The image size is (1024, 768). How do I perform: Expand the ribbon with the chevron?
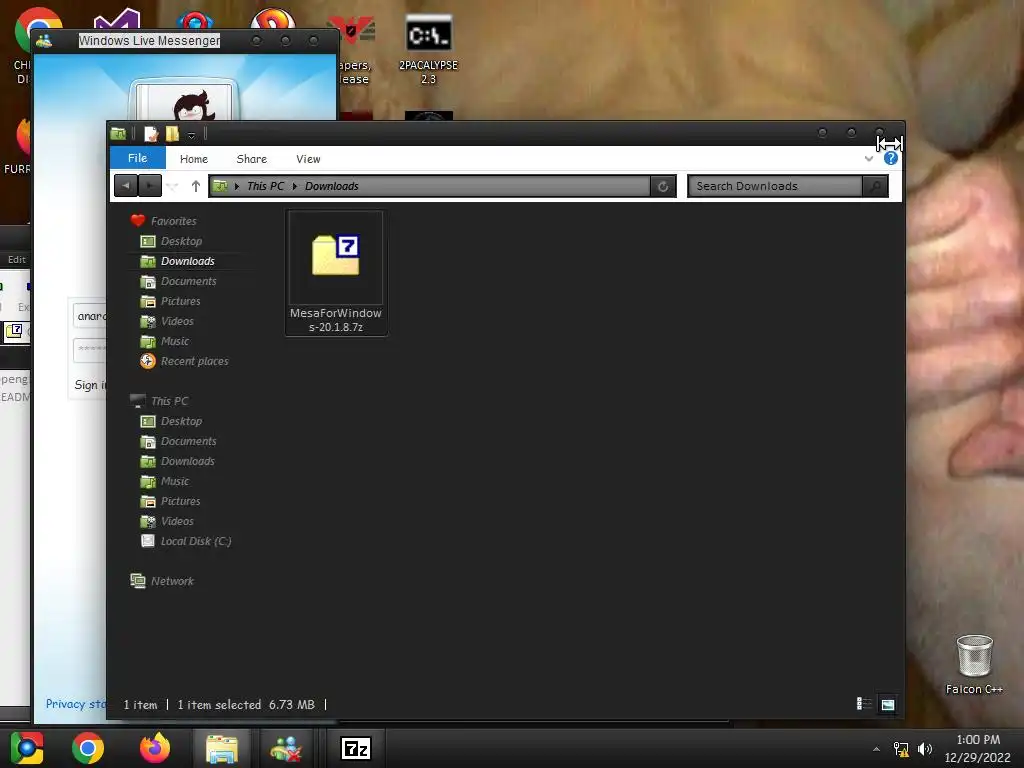click(x=869, y=159)
